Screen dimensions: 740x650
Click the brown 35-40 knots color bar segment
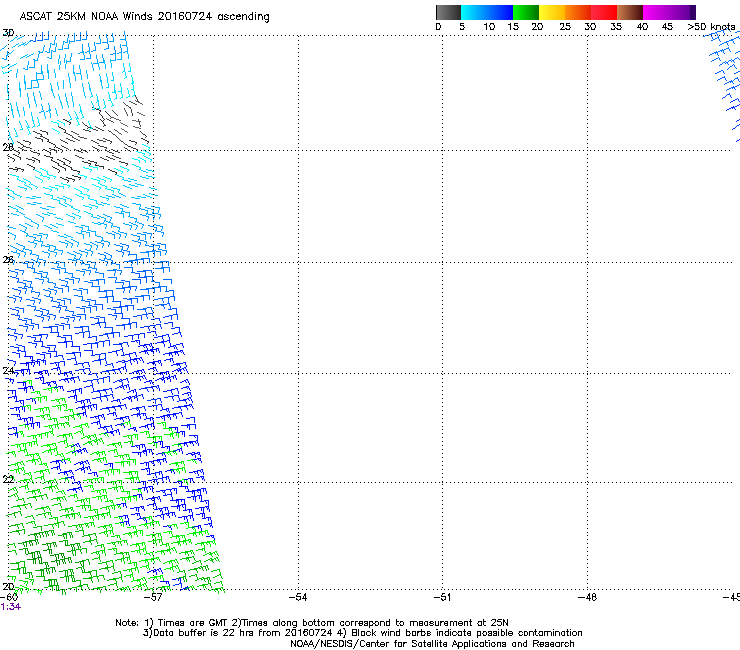(x=630, y=12)
